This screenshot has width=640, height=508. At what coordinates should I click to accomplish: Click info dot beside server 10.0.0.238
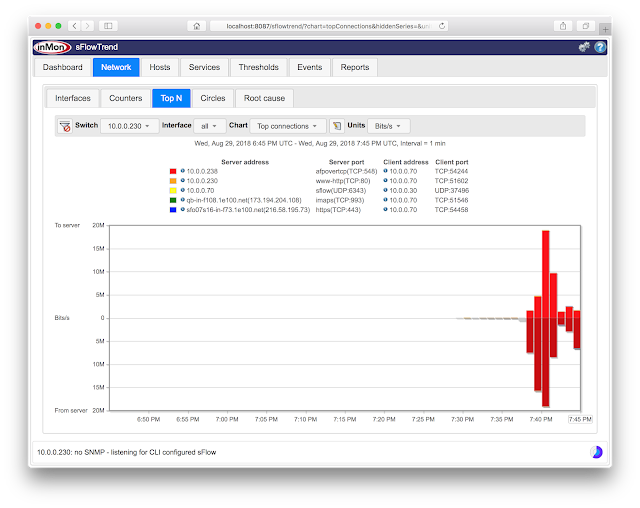pos(182,171)
